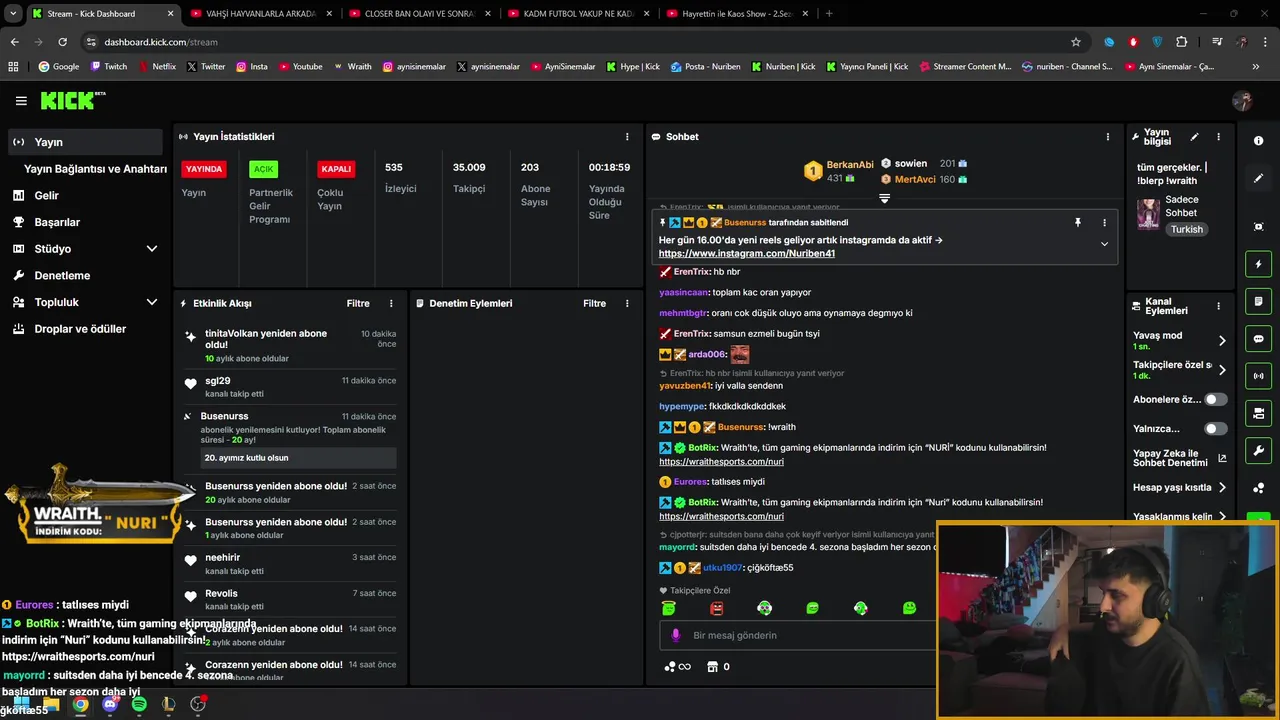Click the wrench tool icon in right toolbar

click(1258, 450)
